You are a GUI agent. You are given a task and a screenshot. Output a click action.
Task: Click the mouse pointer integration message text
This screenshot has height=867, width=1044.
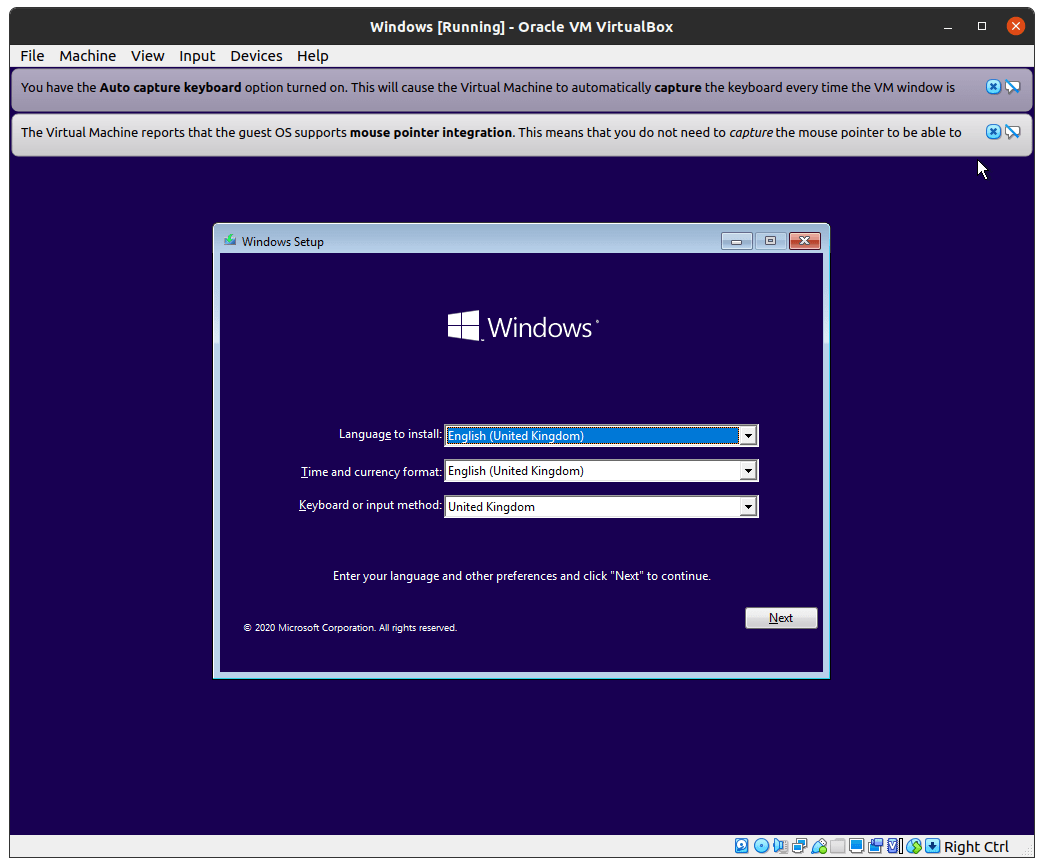click(x=491, y=133)
